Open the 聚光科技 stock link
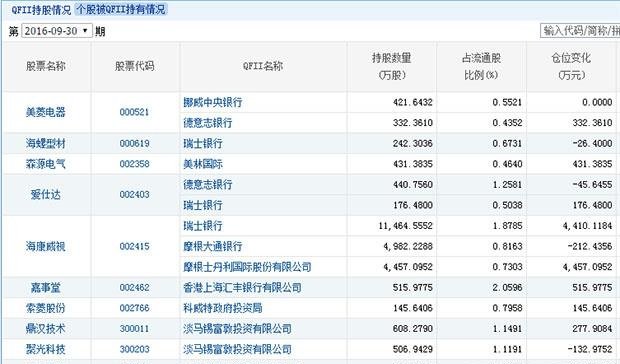The width and height of the screenshot is (620, 364). tap(45, 349)
